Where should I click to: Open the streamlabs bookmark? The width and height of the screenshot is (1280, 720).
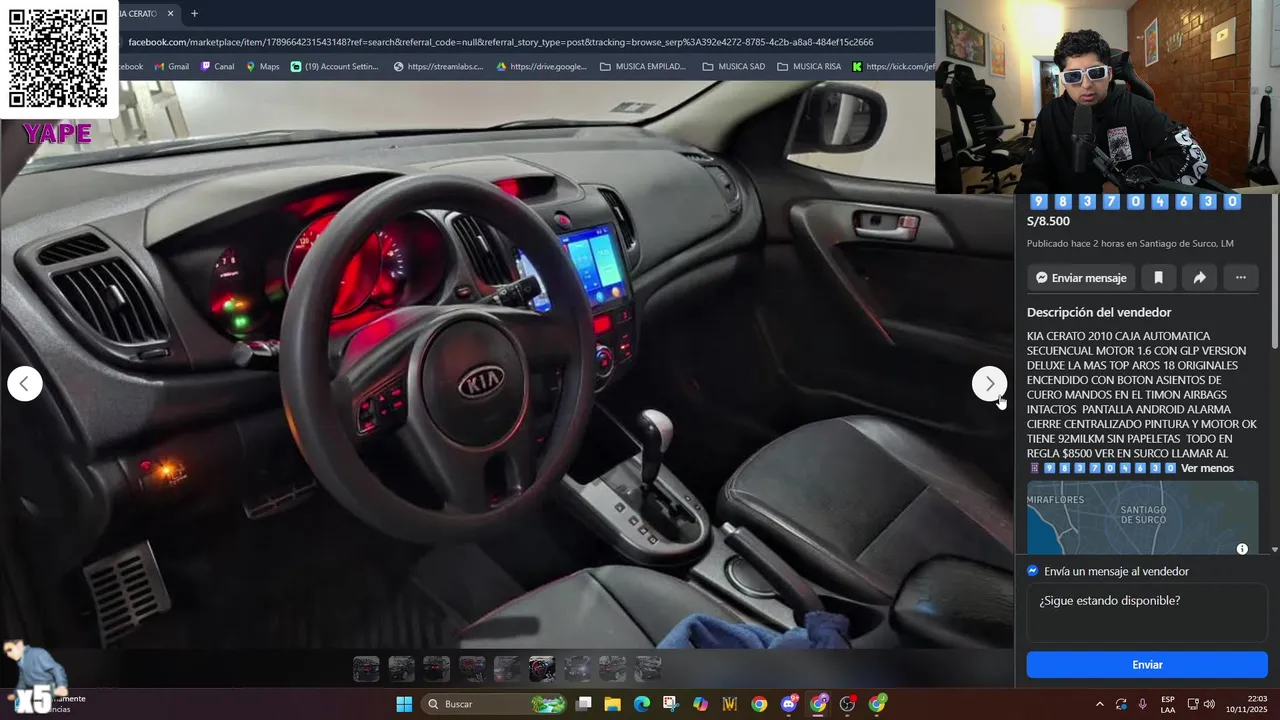(x=438, y=67)
